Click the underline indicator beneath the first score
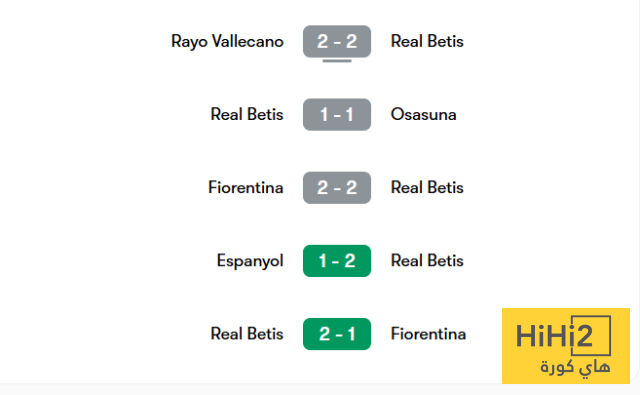 tap(337, 61)
